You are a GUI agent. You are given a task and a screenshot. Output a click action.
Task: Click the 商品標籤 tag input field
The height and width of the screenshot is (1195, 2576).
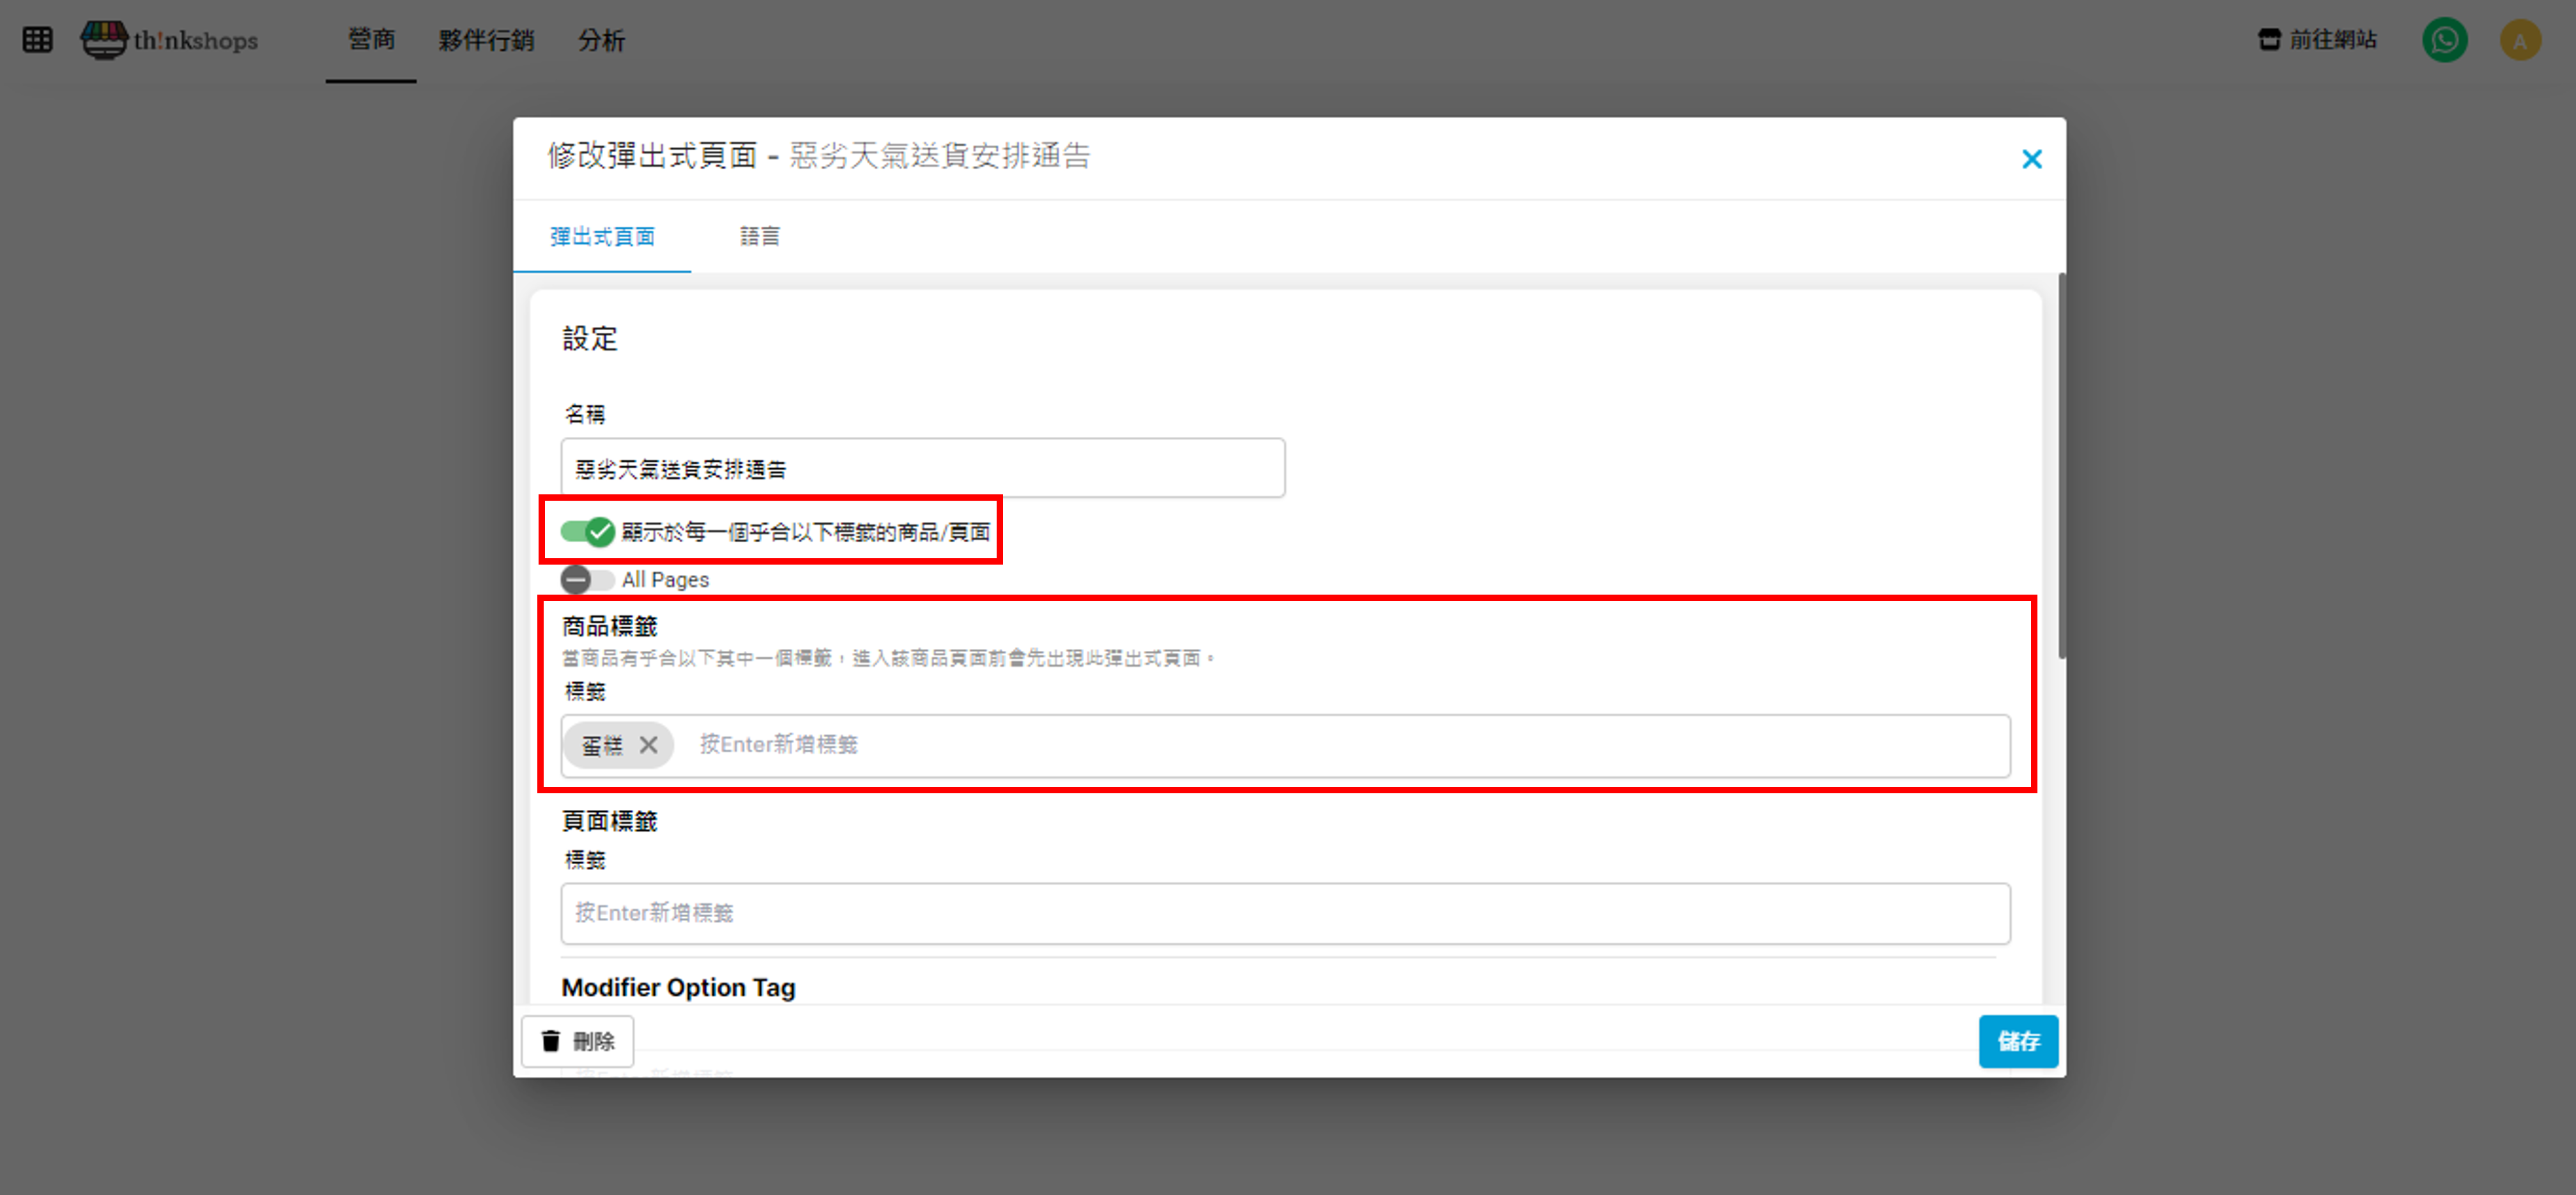1300,745
